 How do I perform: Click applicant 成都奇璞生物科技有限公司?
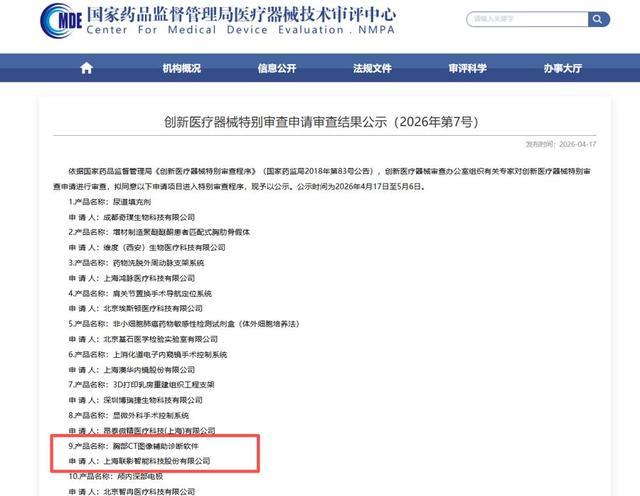149,217
